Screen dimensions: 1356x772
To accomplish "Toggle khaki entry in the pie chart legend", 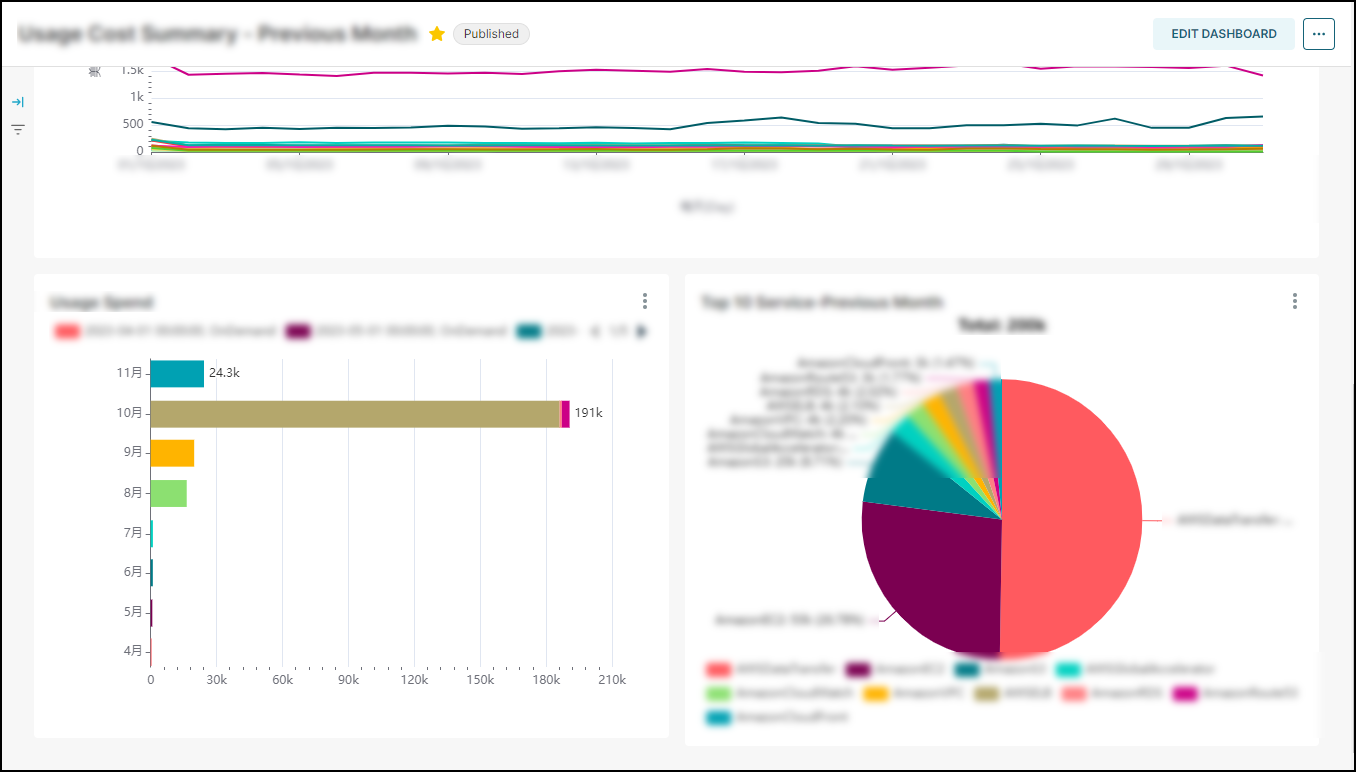I will point(988,692).
